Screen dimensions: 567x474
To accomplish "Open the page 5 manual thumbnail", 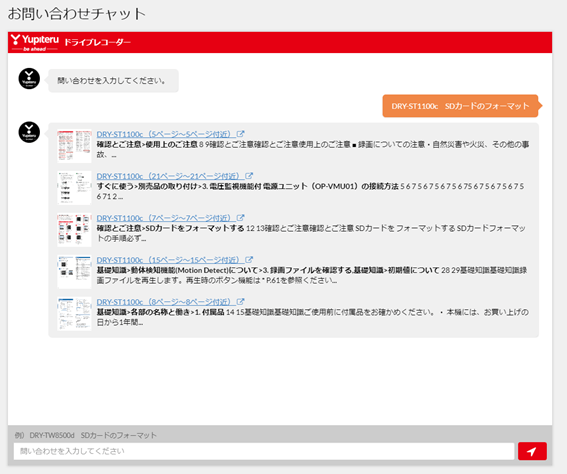I will pyautogui.click(x=74, y=146).
